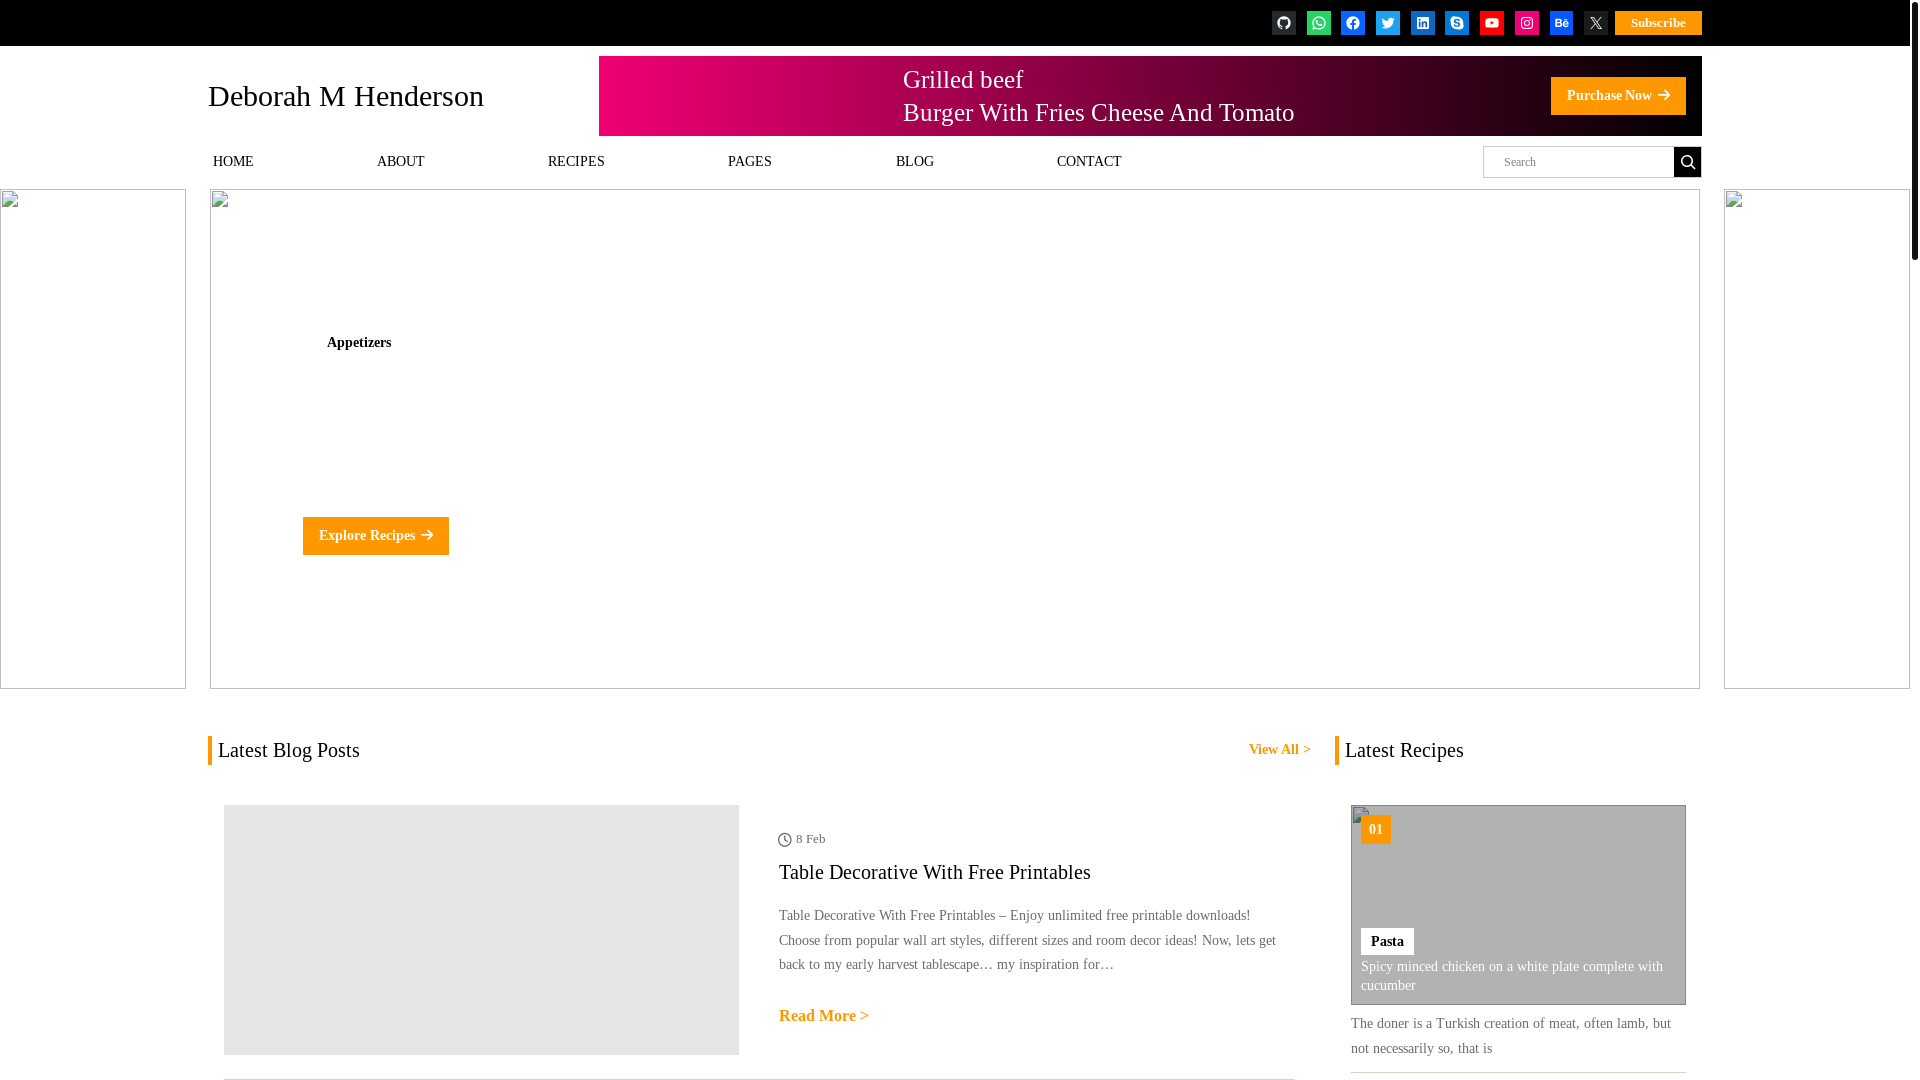Click the Latest Recipes heading
Image resolution: width=1920 pixels, height=1080 pixels.
click(x=1404, y=750)
